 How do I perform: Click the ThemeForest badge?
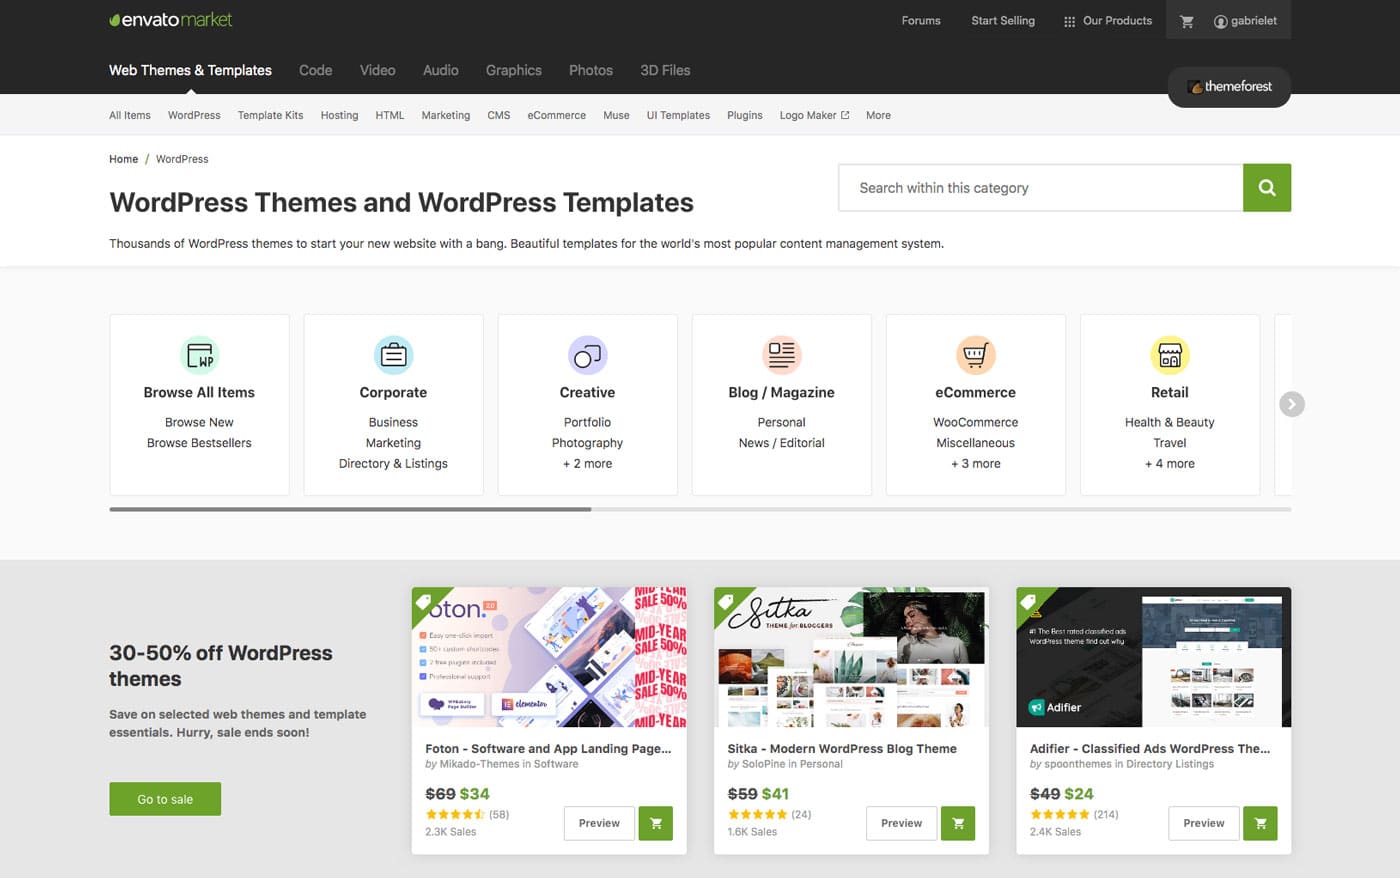1229,87
